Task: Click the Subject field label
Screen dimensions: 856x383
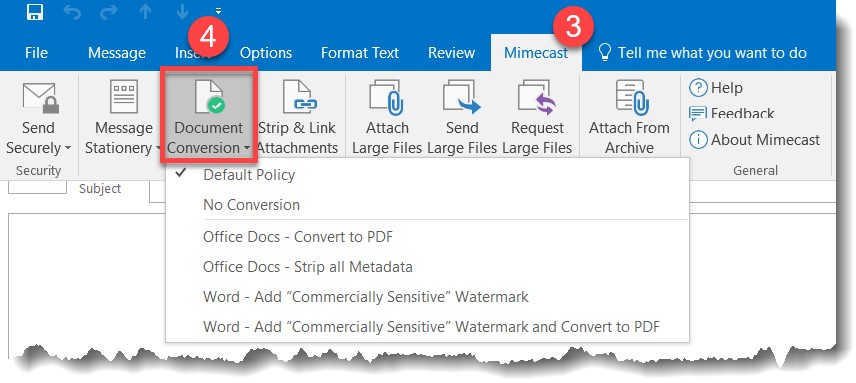Action: [x=100, y=189]
